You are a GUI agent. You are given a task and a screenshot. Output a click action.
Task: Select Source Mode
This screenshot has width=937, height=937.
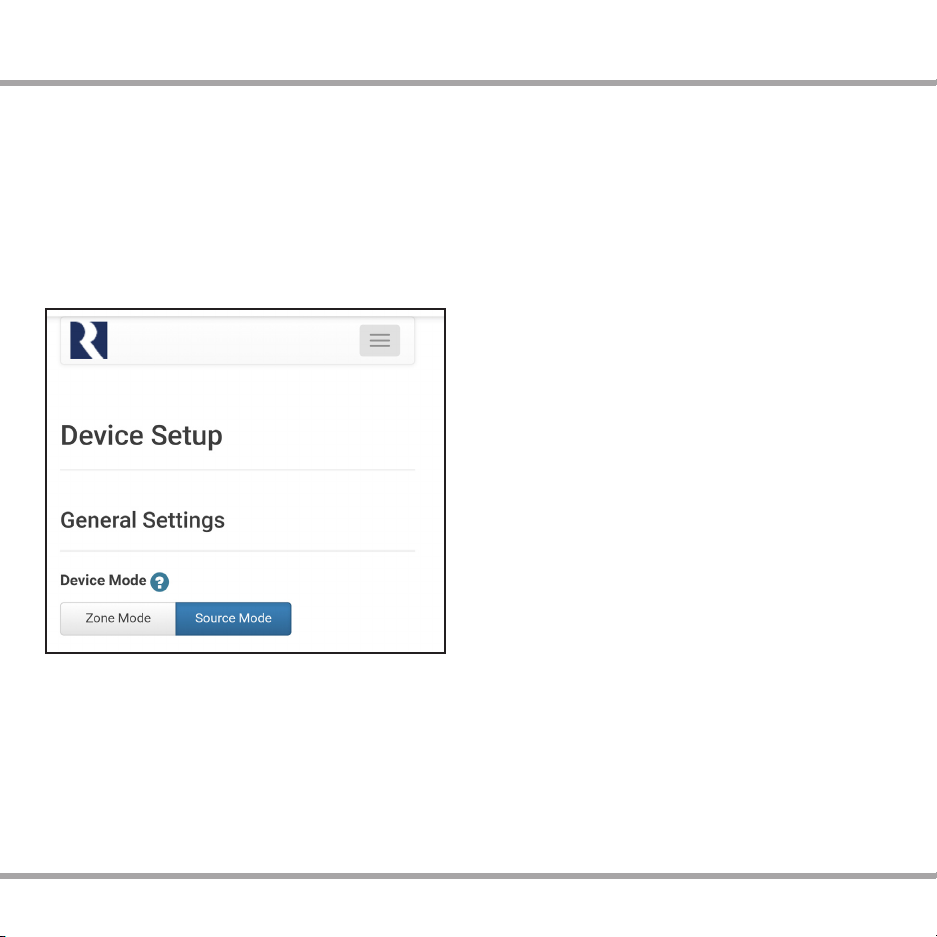pyautogui.click(x=233, y=618)
